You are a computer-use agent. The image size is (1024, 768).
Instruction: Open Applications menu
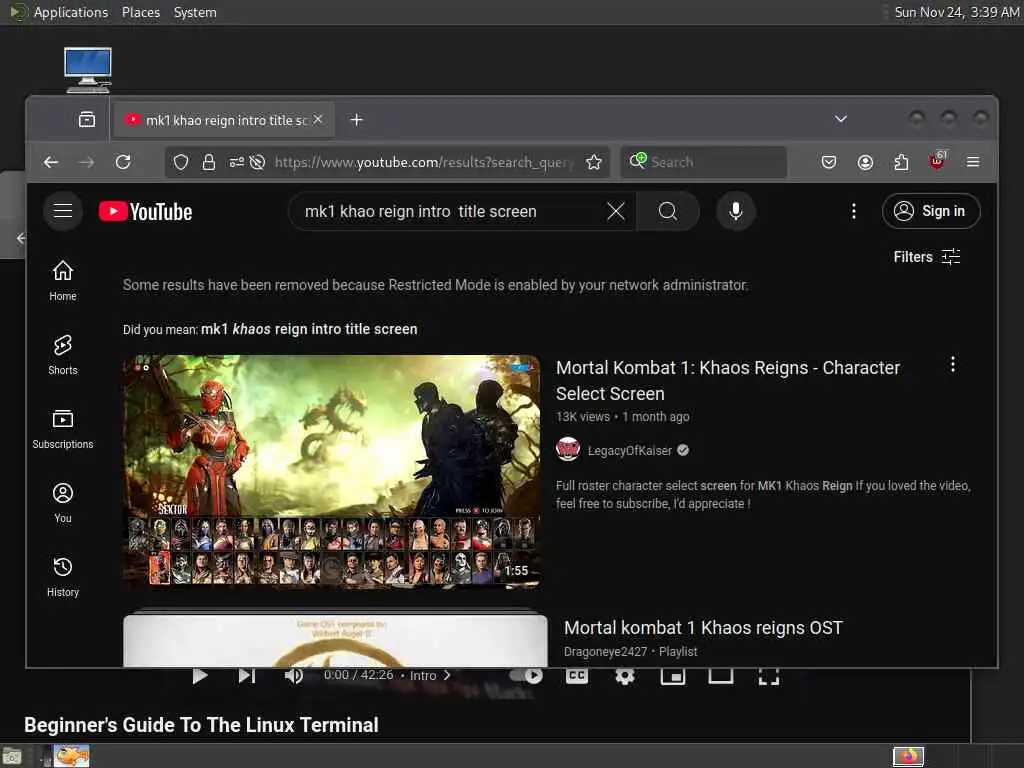pos(71,12)
